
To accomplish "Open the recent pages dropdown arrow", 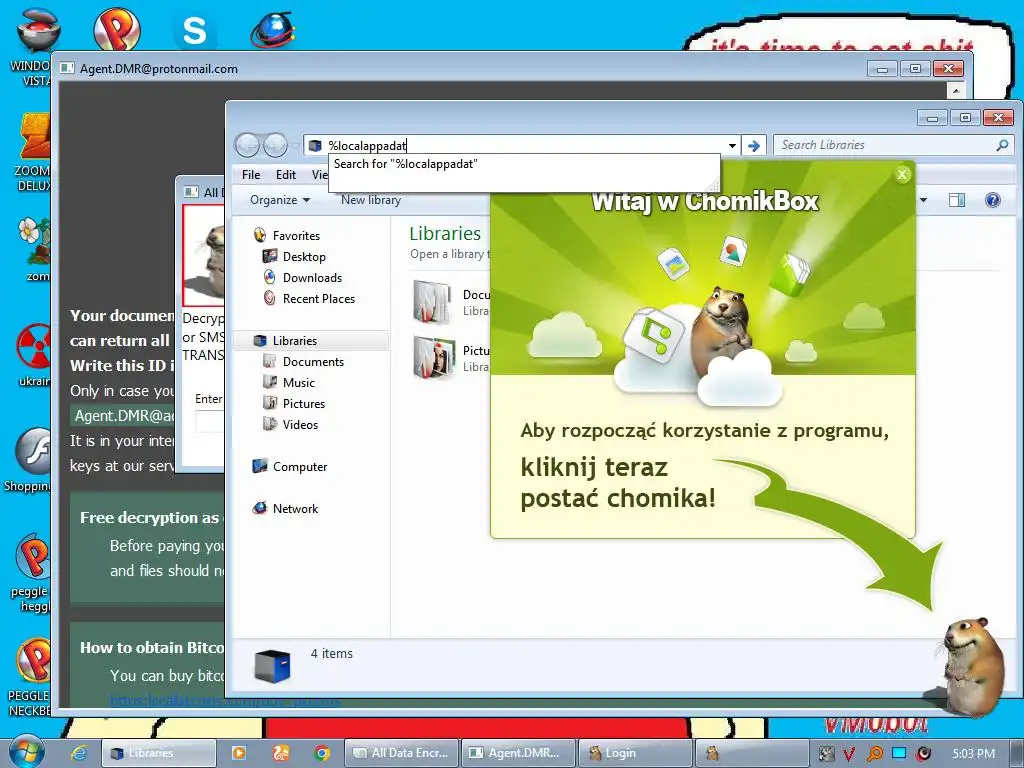I will (295, 145).
